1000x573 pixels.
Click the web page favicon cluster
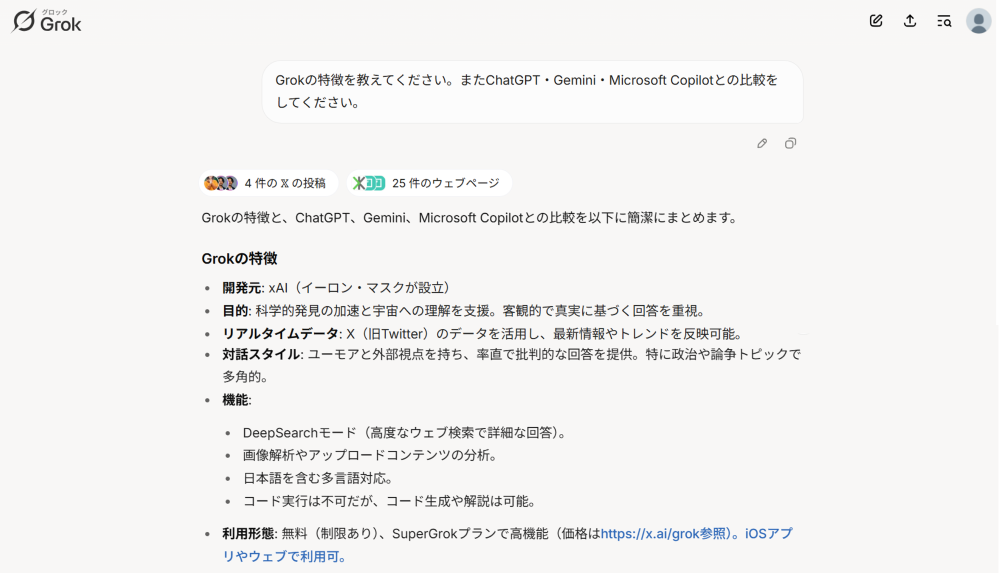click(x=369, y=183)
